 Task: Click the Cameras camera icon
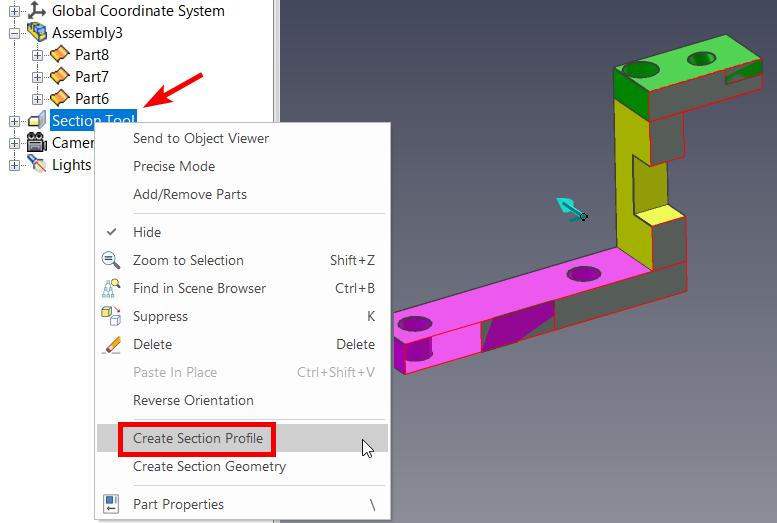37,143
